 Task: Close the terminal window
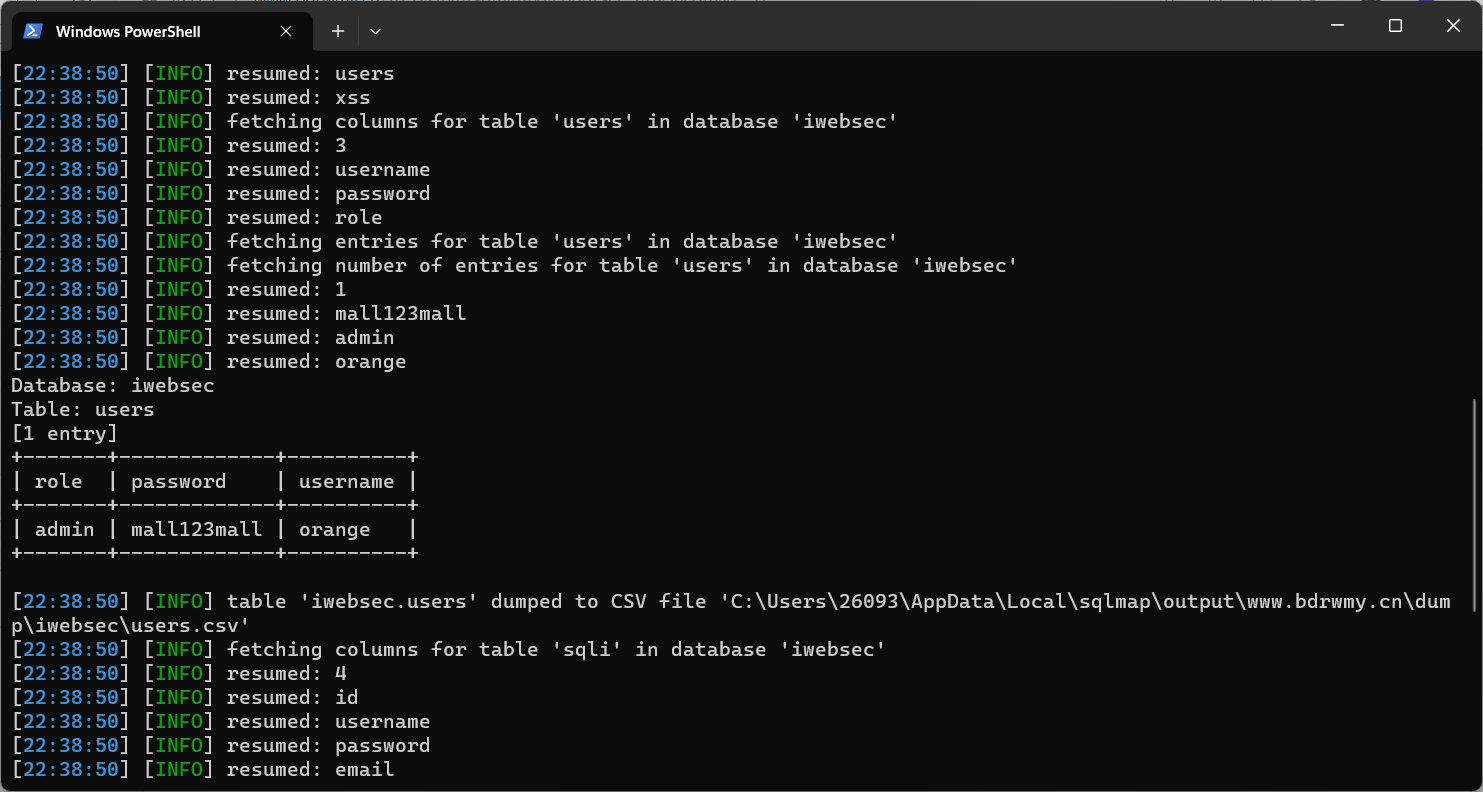coord(1453,26)
